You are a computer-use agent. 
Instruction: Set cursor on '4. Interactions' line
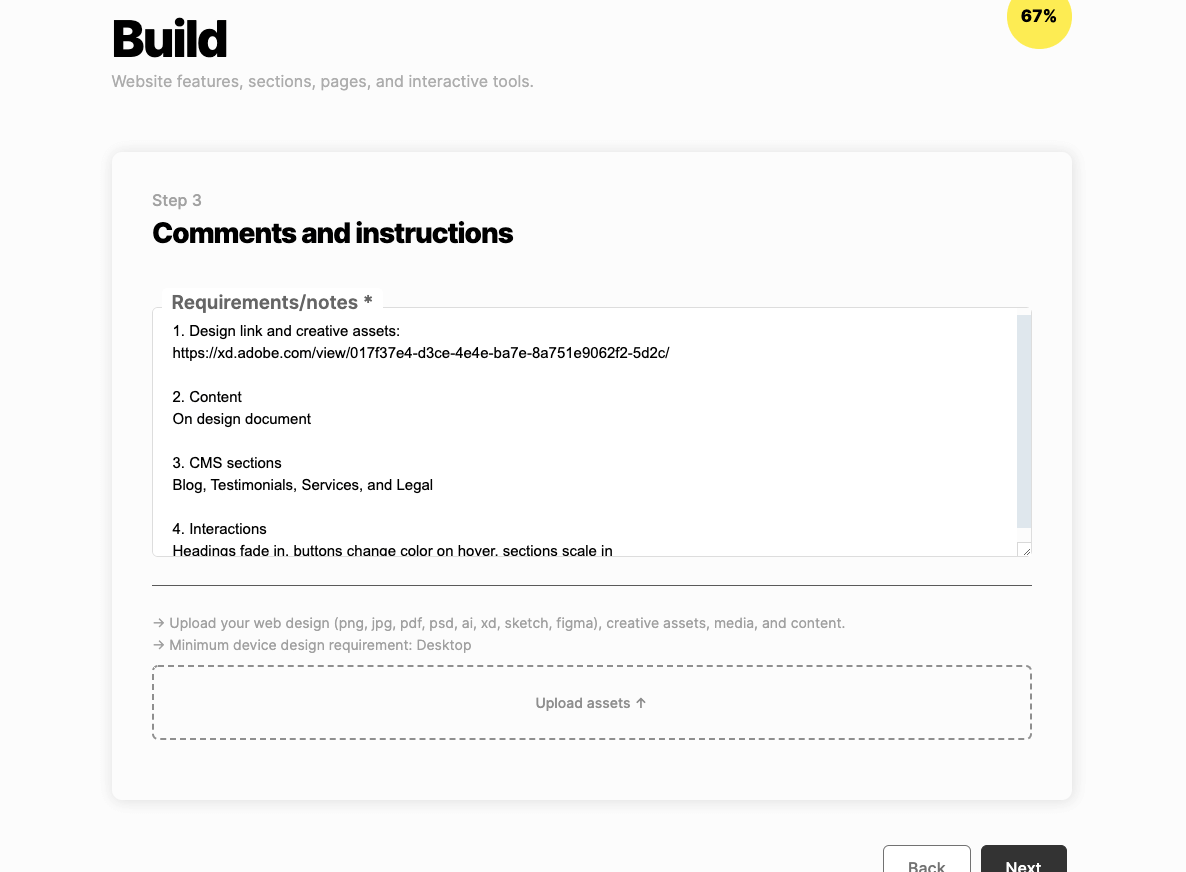pyautogui.click(x=219, y=529)
